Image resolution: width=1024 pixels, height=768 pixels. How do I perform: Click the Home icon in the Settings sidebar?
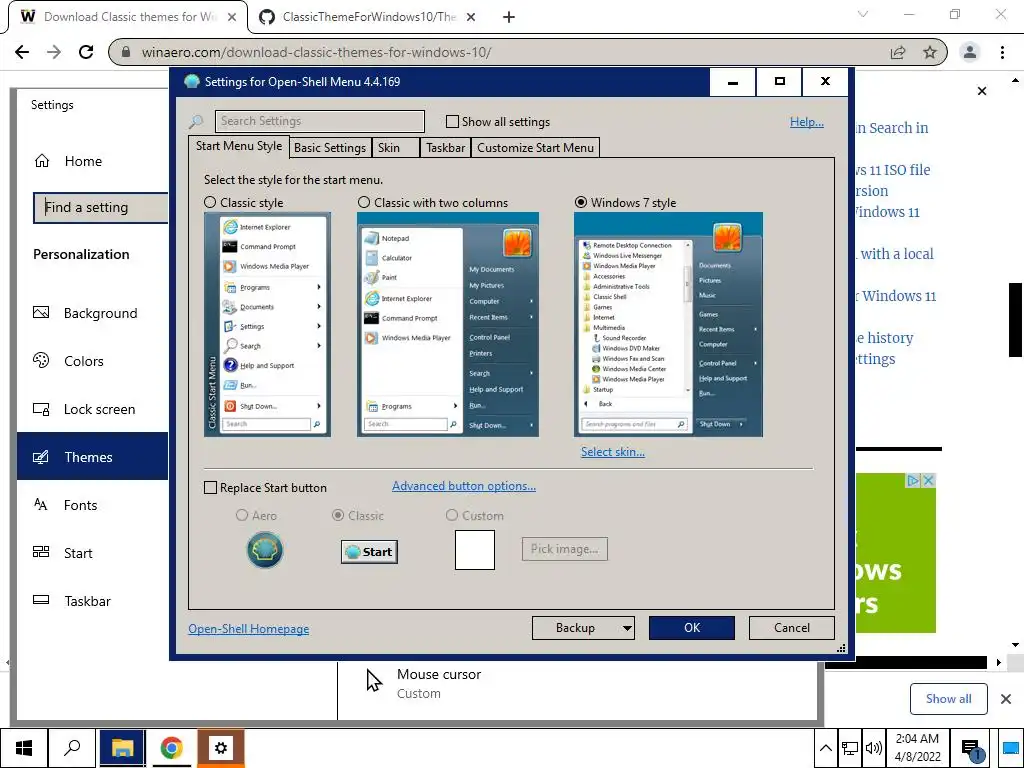[x=42, y=161]
